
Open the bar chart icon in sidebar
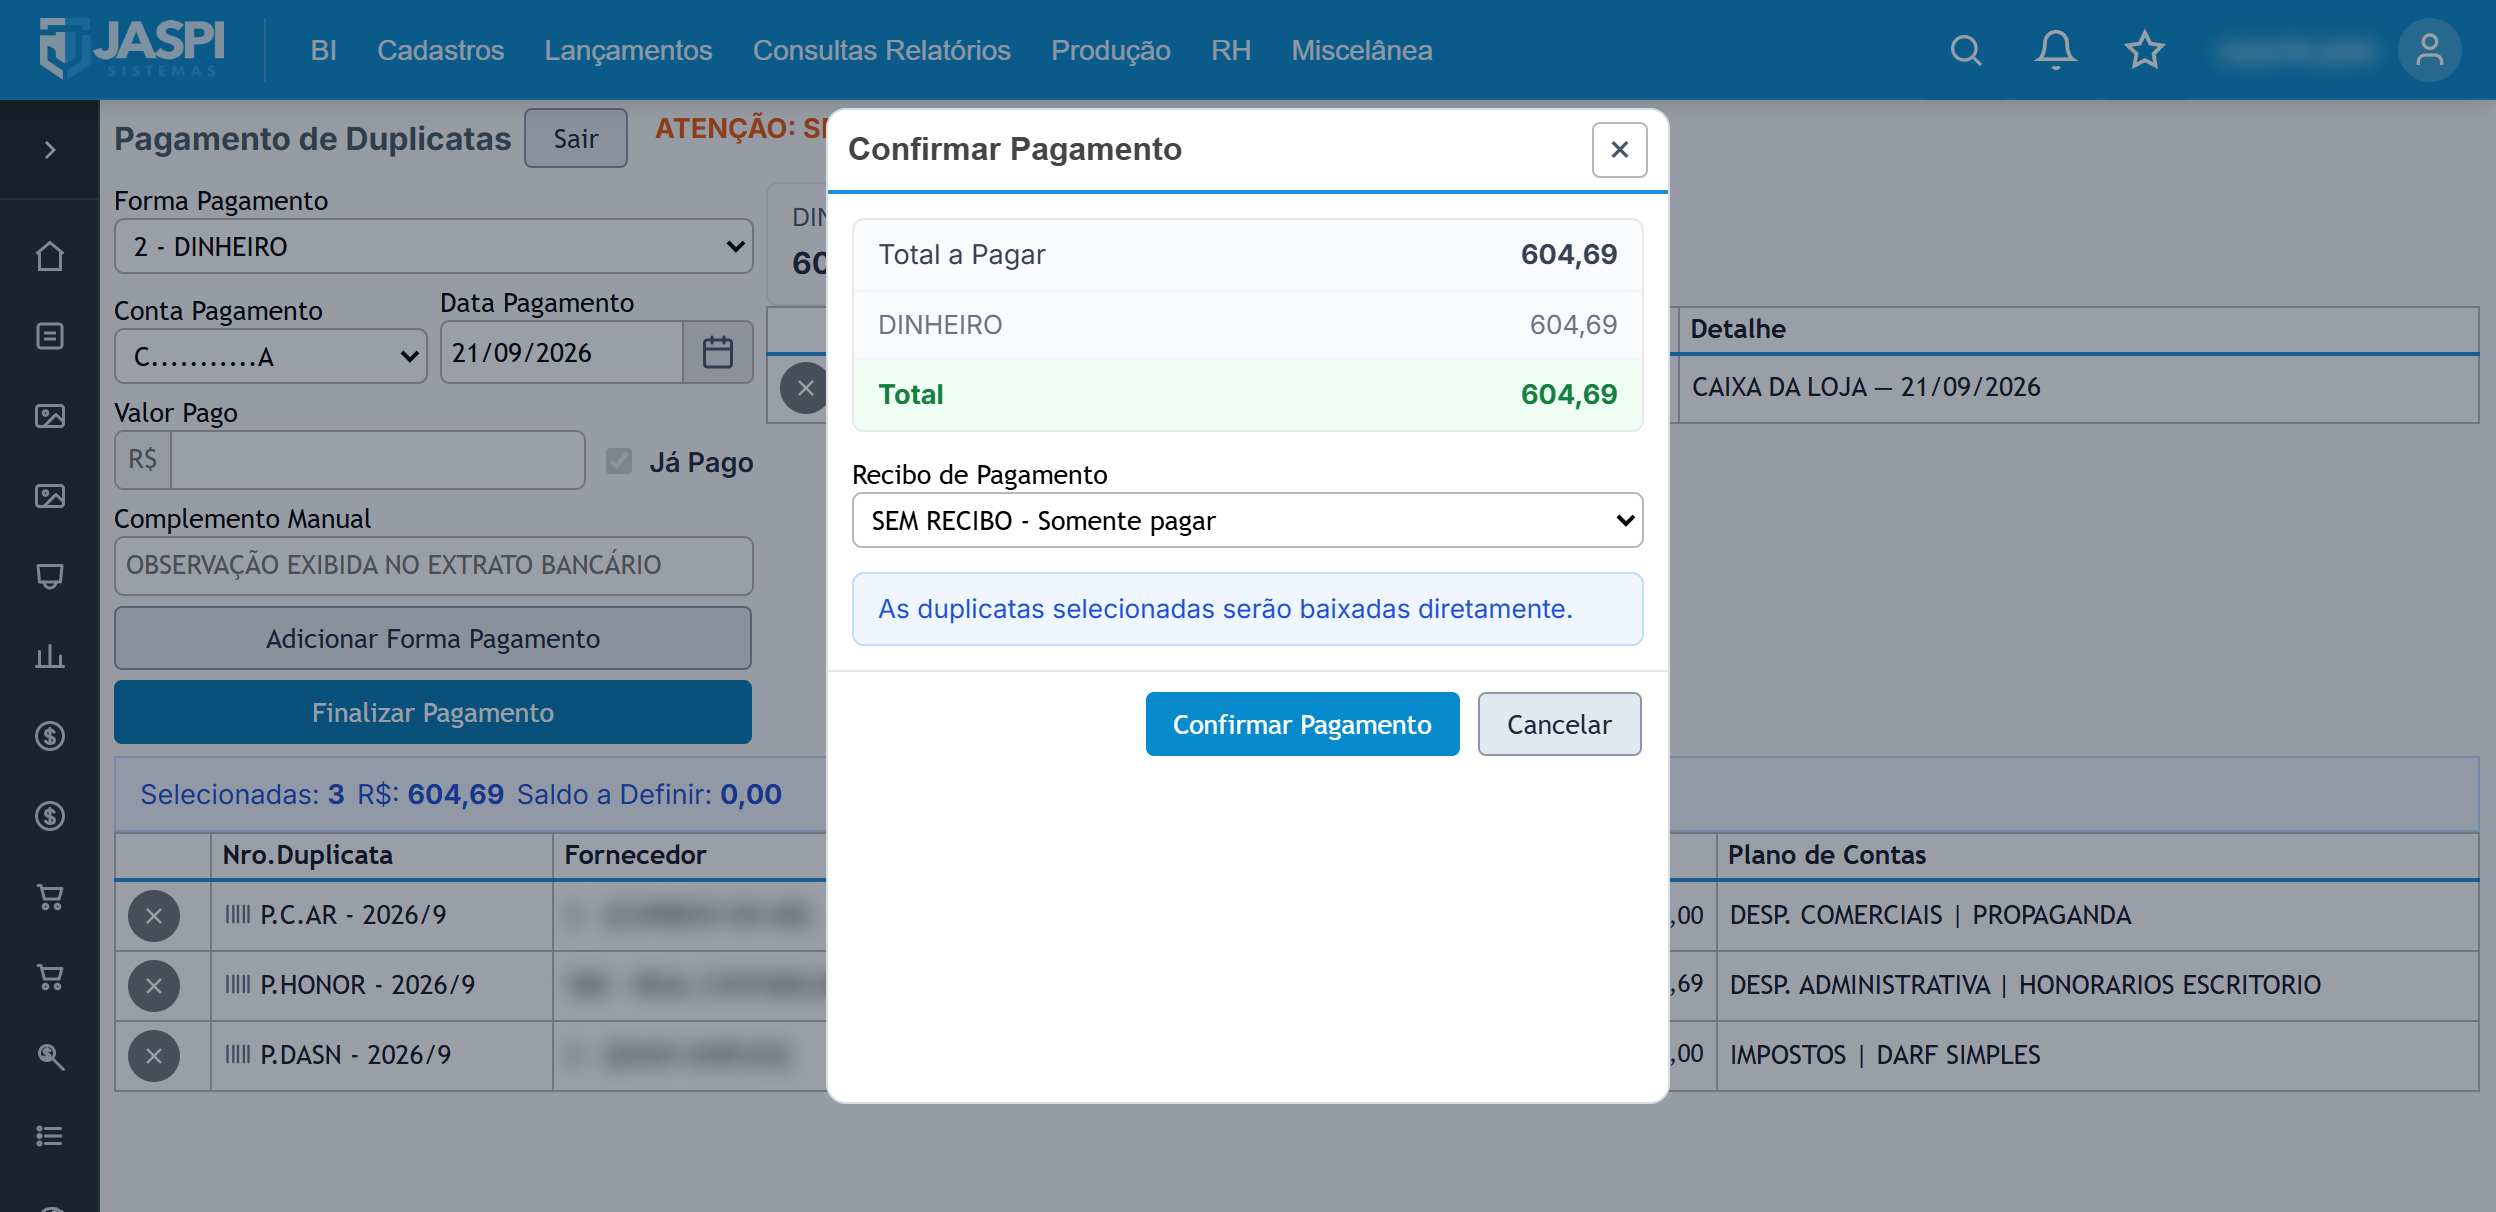[x=50, y=656]
